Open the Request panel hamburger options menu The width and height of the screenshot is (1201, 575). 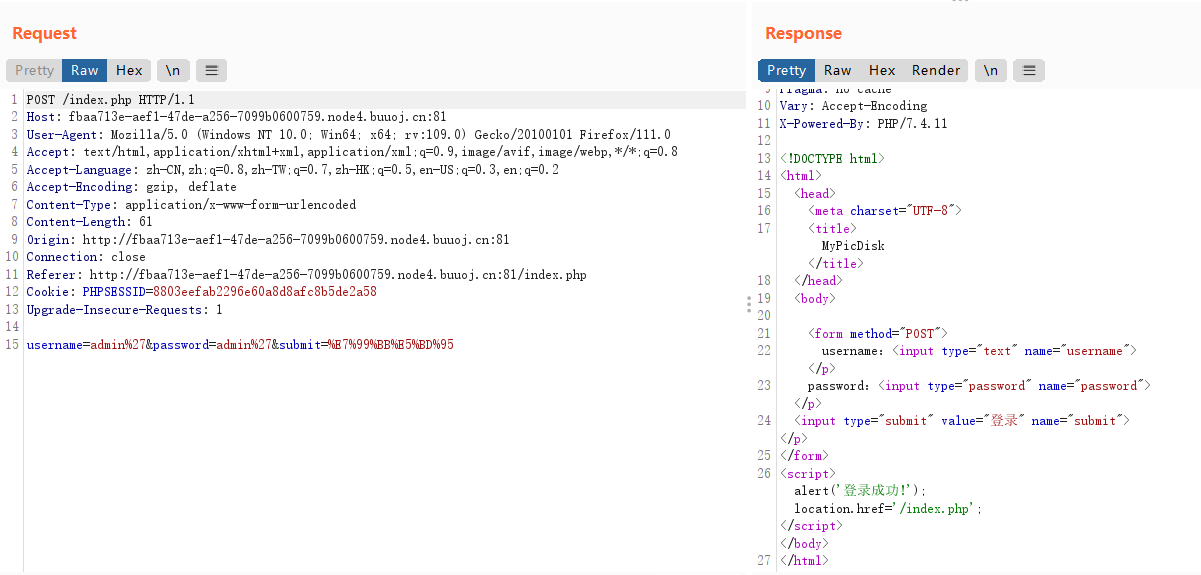(211, 70)
